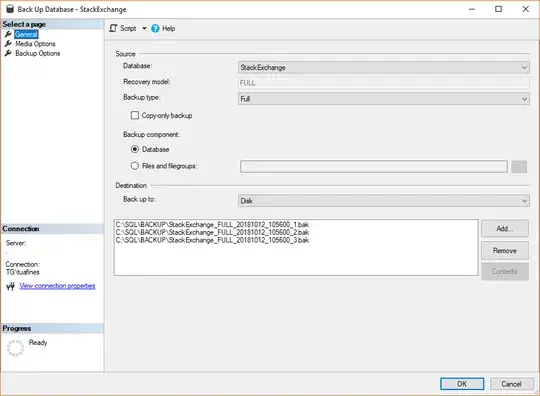Click the Files and filegroups text field
The height and width of the screenshot is (396, 540).
point(374,167)
